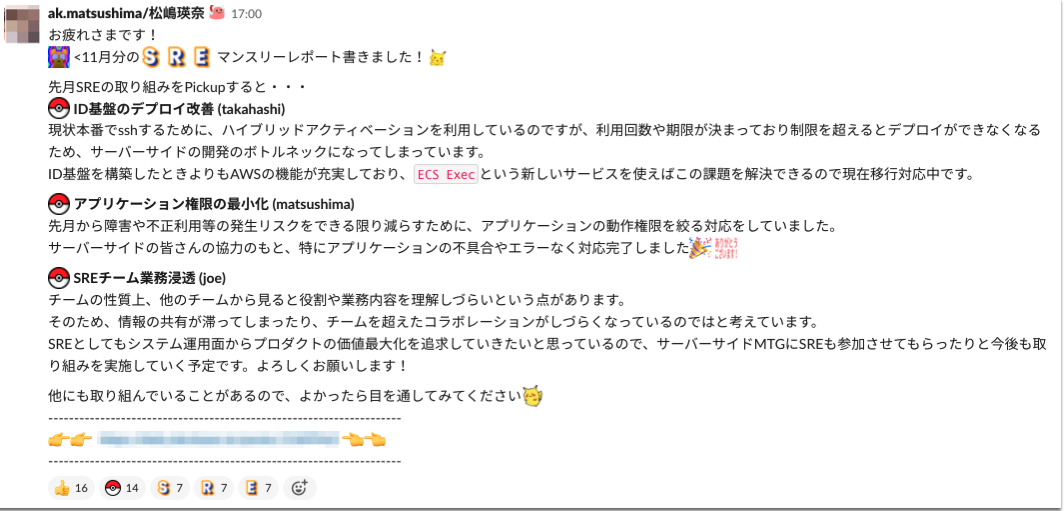Toggle the E letter reaction showing 7
Viewport: 1064px width, 511px height.
258,487
